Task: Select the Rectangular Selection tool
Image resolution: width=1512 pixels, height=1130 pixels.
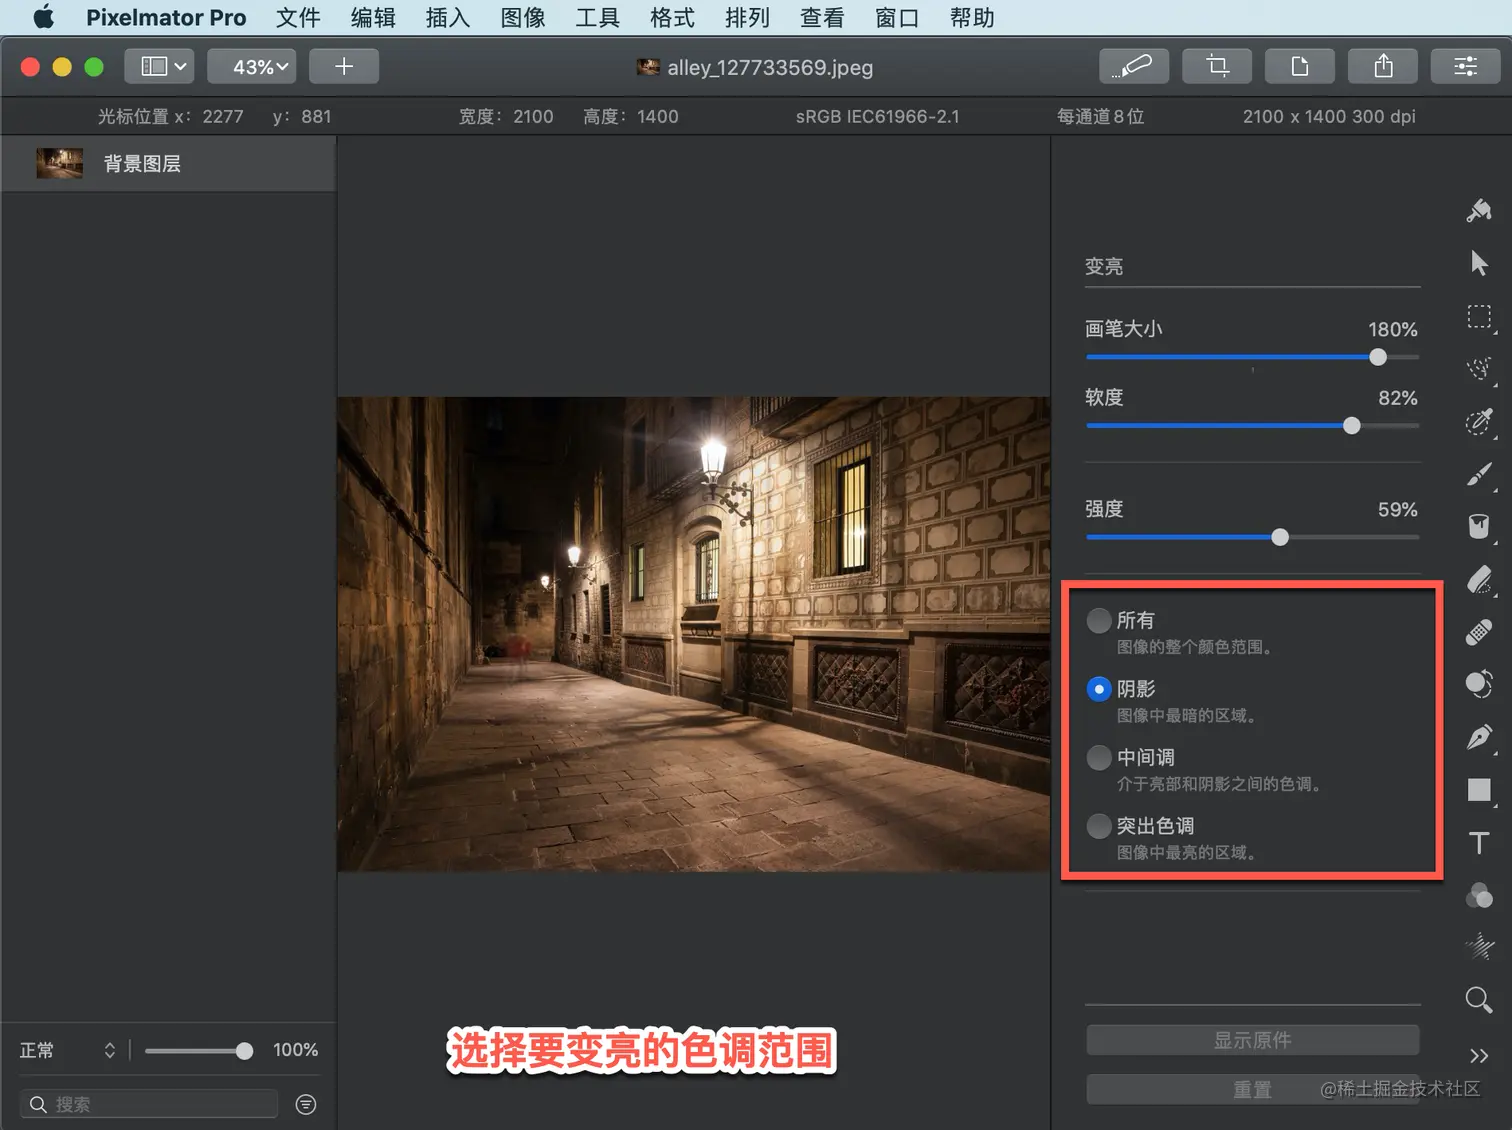Action: pos(1479,317)
